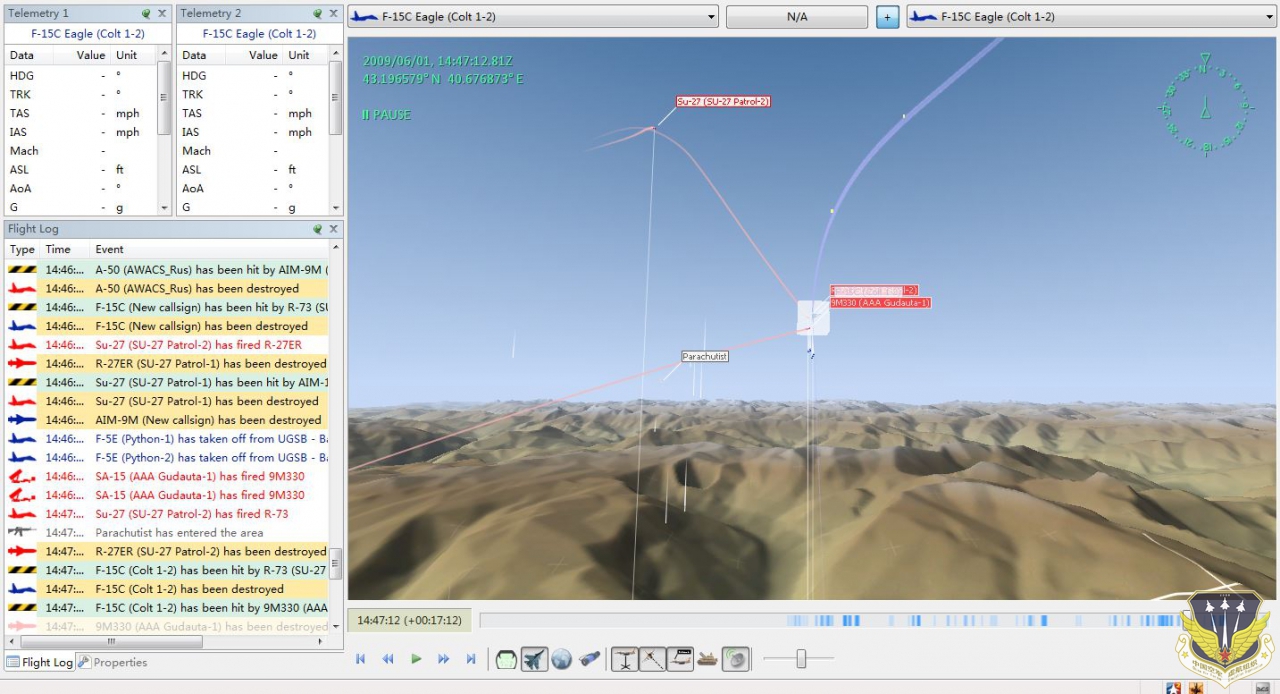Select Telemetry 1 Mach row
This screenshot has width=1280, height=694.
81,151
